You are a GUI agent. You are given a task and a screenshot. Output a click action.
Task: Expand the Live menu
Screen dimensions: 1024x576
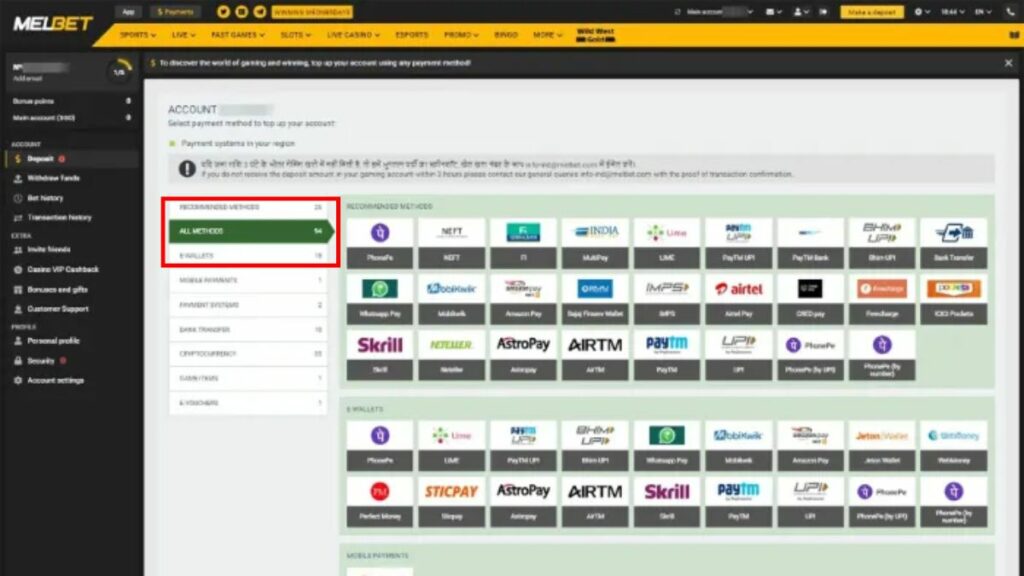[184, 35]
